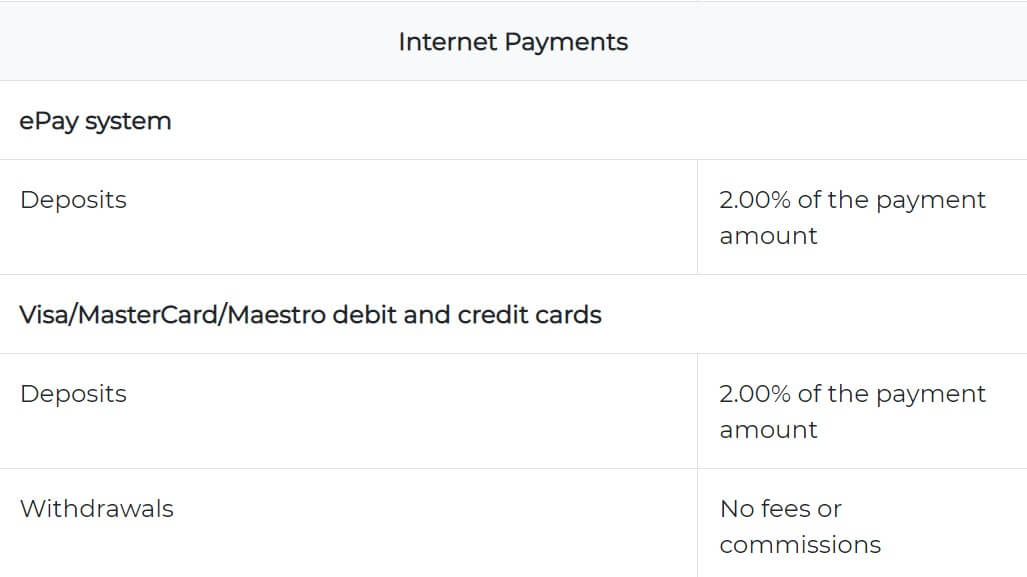
Task: Click Deposits label under ePay system
Action: (x=73, y=200)
